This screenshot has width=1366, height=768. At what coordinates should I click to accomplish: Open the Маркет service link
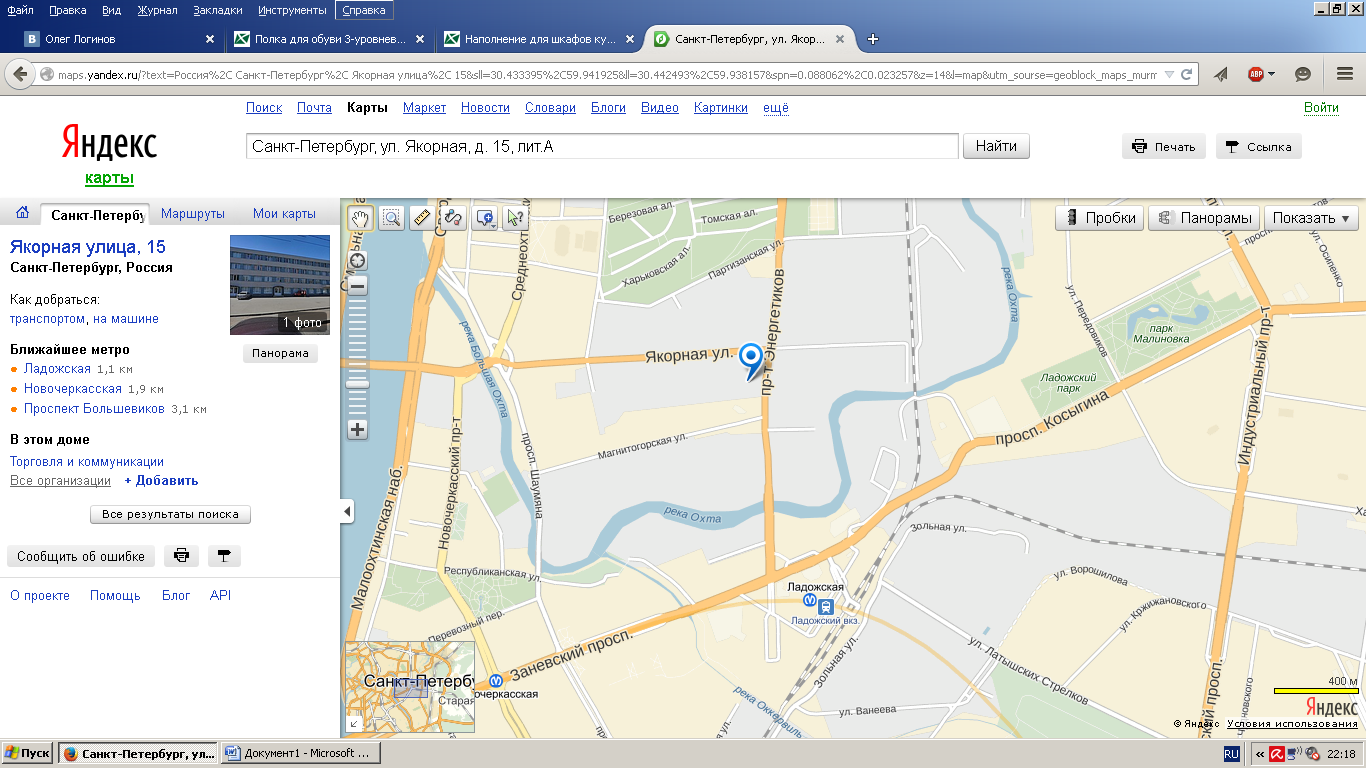(424, 108)
